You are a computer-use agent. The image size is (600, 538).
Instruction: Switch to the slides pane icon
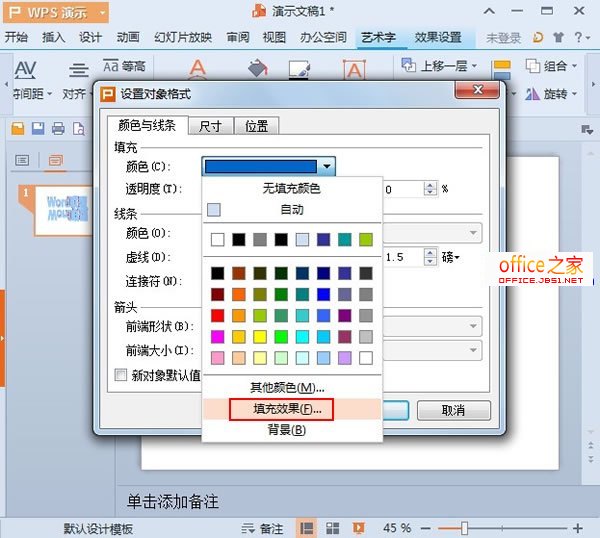(56, 160)
